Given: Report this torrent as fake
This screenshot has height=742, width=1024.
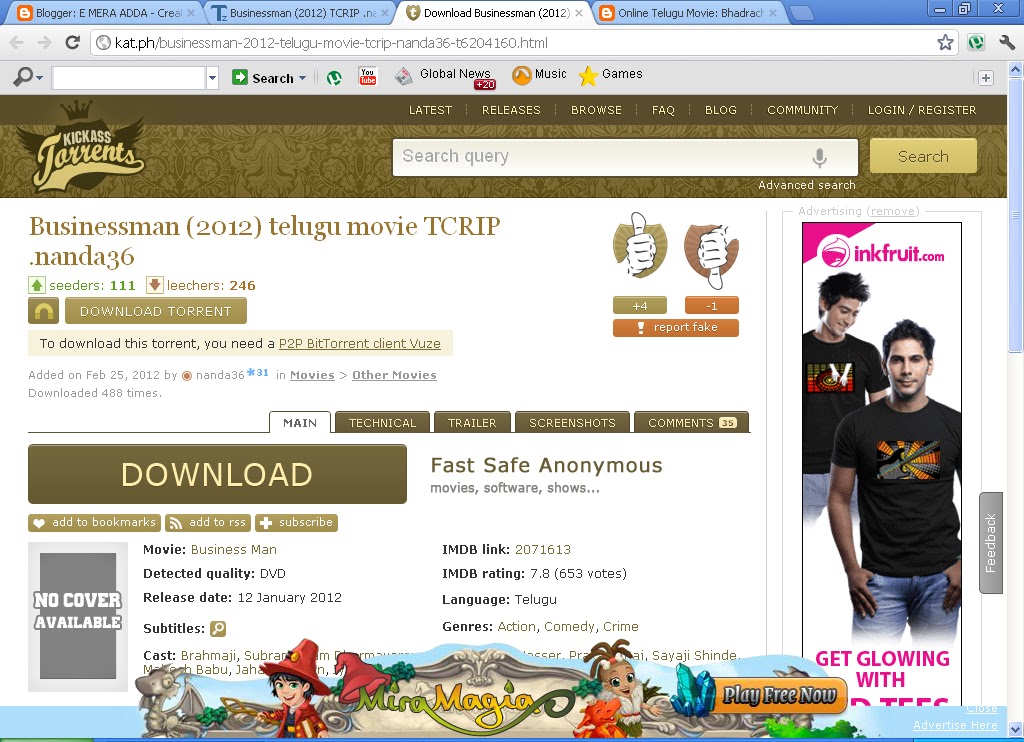Looking at the screenshot, I should point(676,327).
